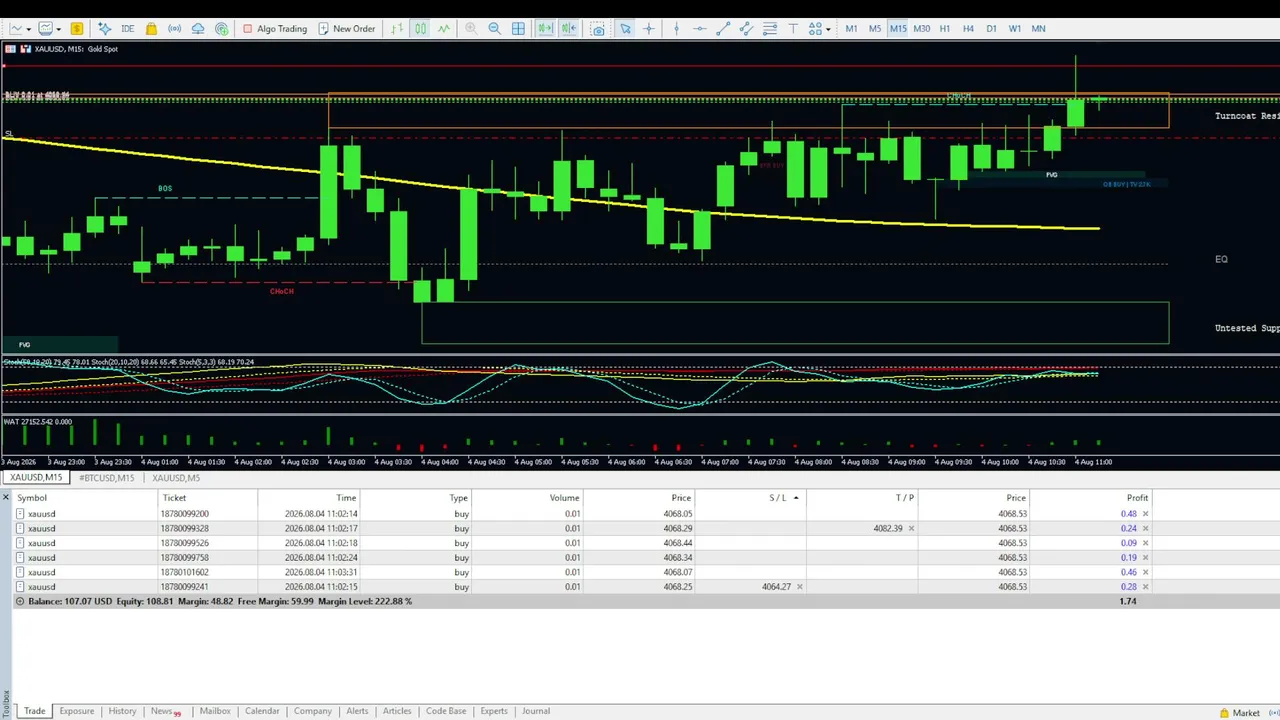
Task: Toggle chart shift from right edge
Action: 569,28
